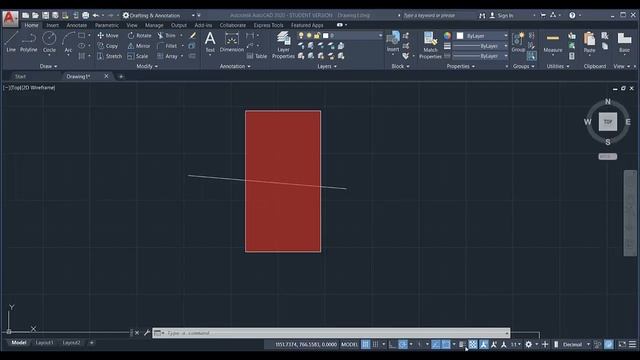
Task: Toggle transparency display in status bar
Action: click(x=473, y=344)
